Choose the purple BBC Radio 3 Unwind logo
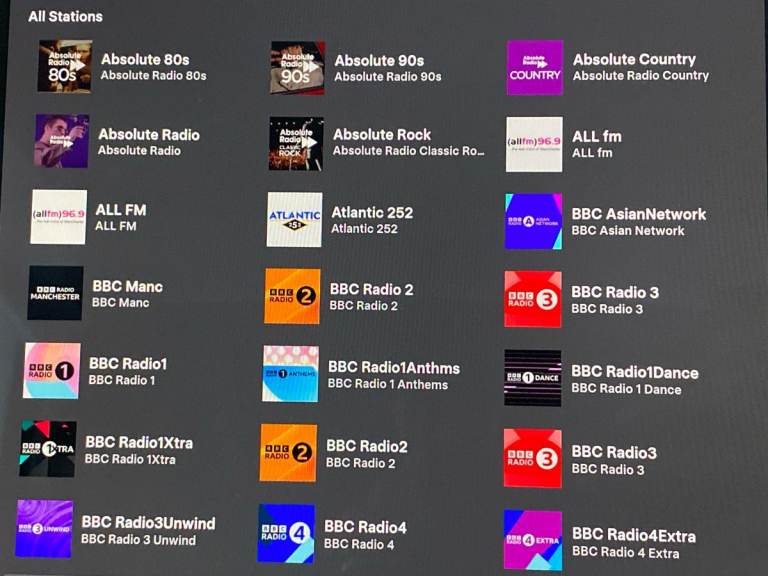This screenshot has width=768, height=576. [x=45, y=528]
